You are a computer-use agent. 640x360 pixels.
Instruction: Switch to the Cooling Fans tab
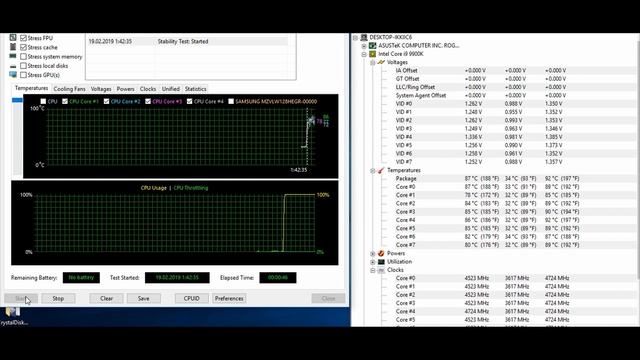(x=69, y=89)
